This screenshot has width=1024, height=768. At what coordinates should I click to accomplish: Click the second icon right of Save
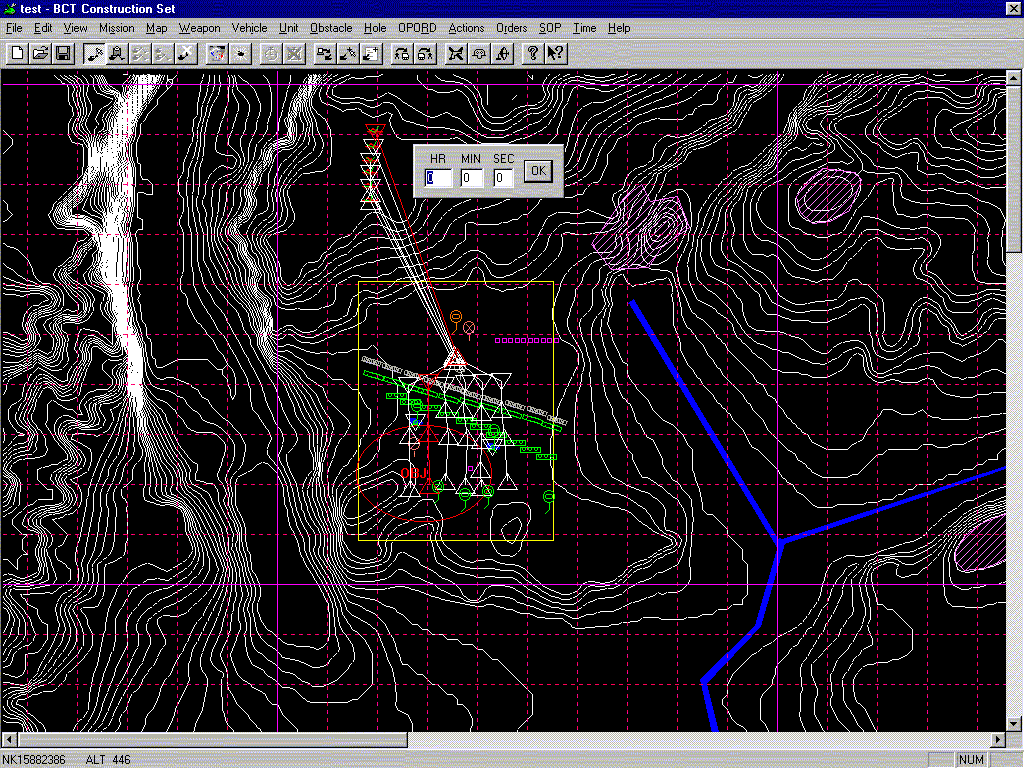116,53
